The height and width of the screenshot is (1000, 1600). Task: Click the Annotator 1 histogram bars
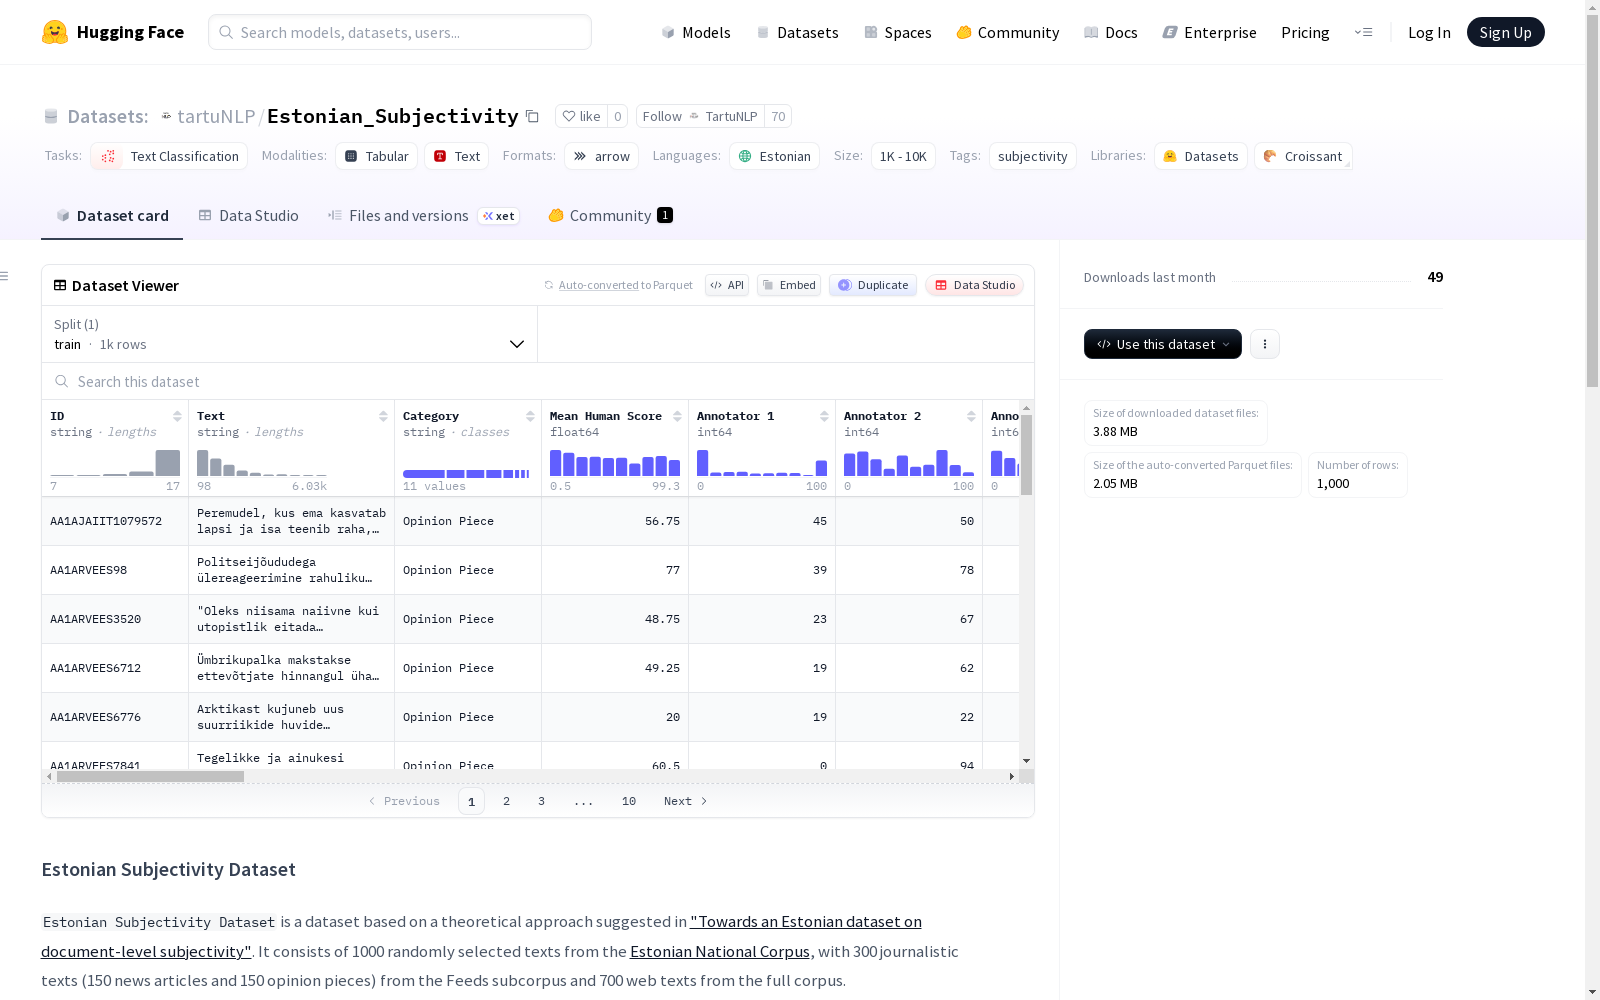[762, 463]
